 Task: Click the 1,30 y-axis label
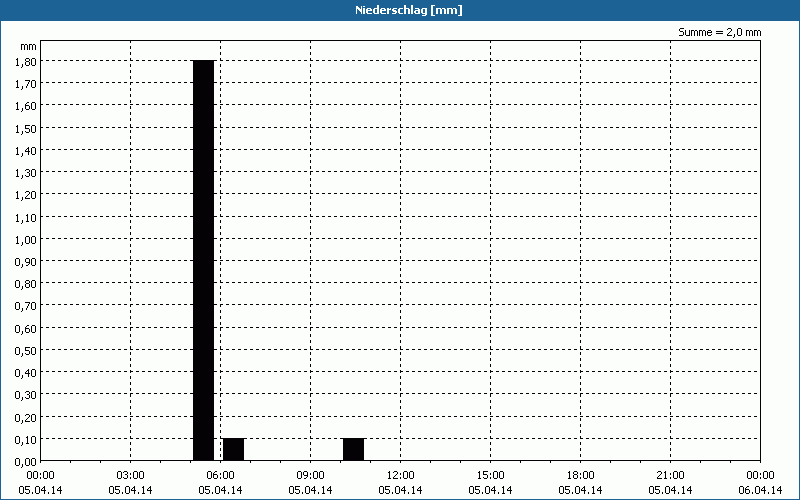[26, 172]
